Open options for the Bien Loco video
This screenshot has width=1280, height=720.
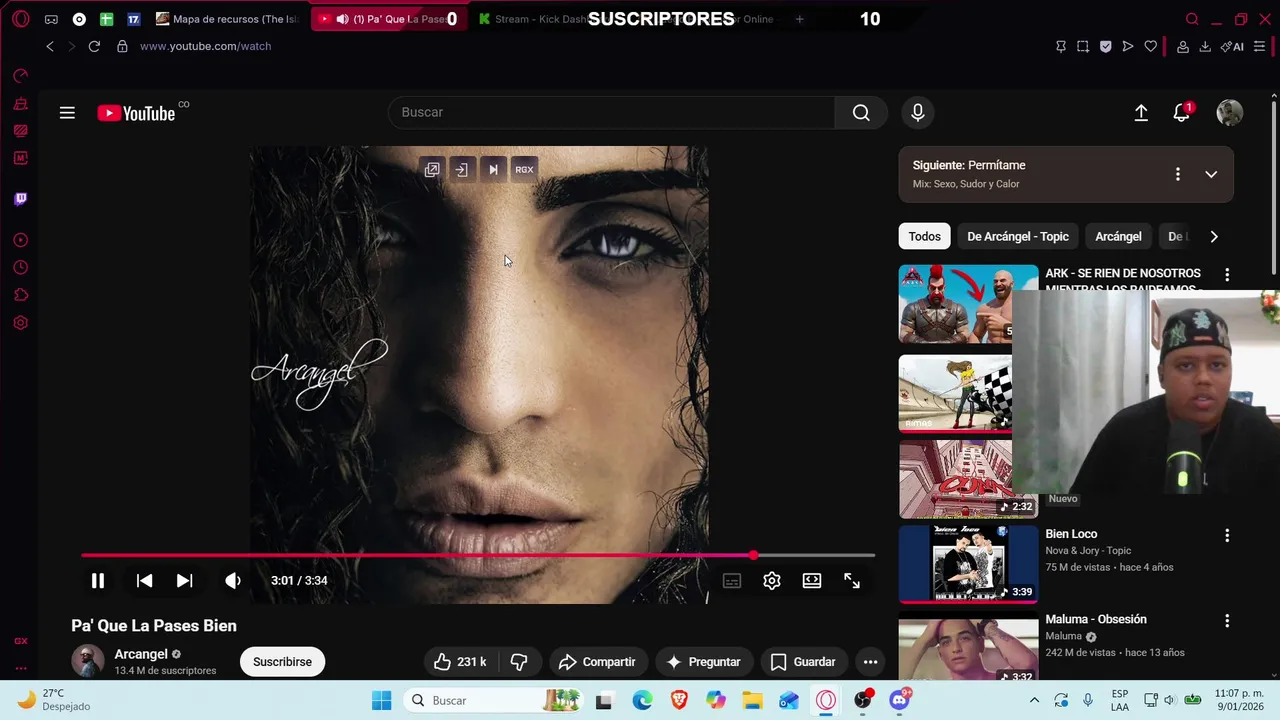click(1227, 536)
